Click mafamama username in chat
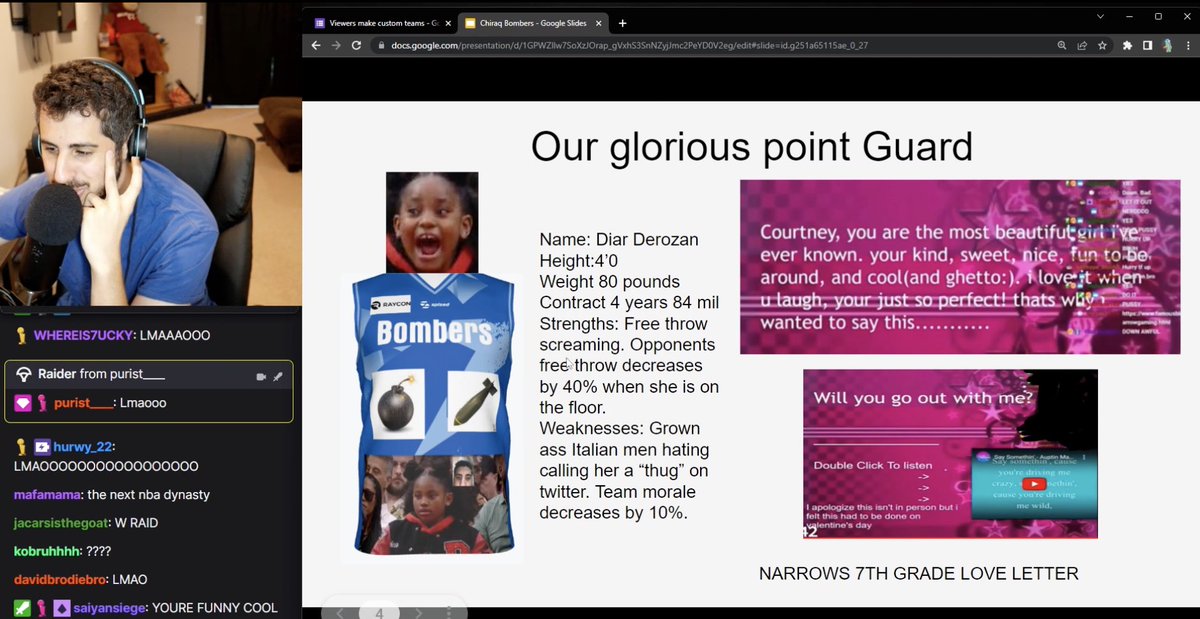Image resolution: width=1200 pixels, height=619 pixels. (47, 495)
